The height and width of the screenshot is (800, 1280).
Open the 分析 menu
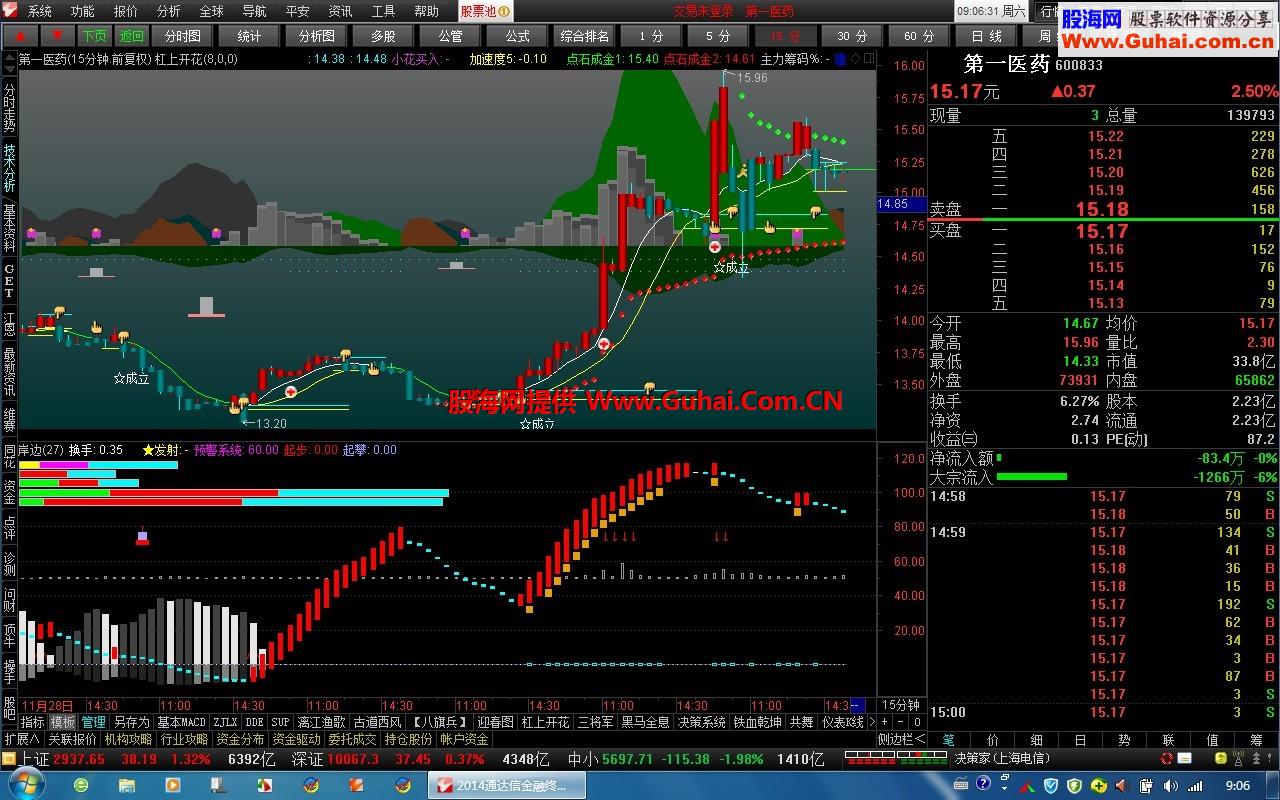click(x=168, y=11)
